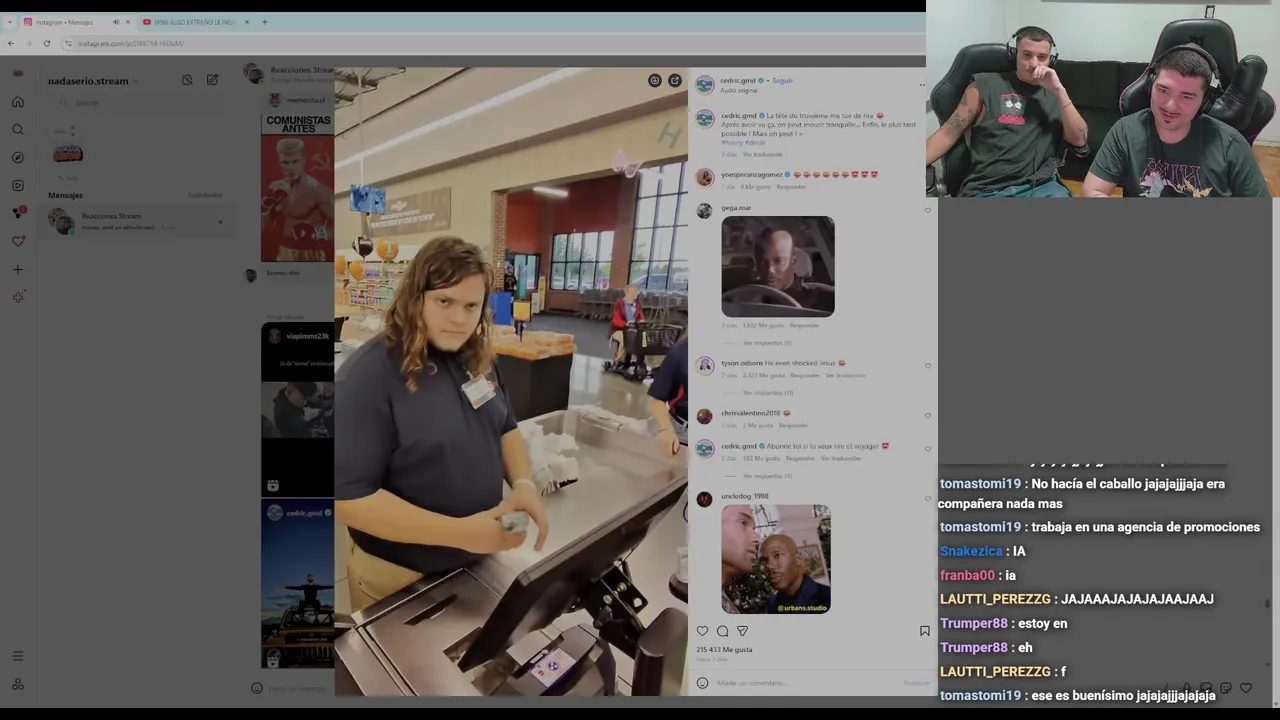Open Messages icon with red badge

[x=18, y=213]
